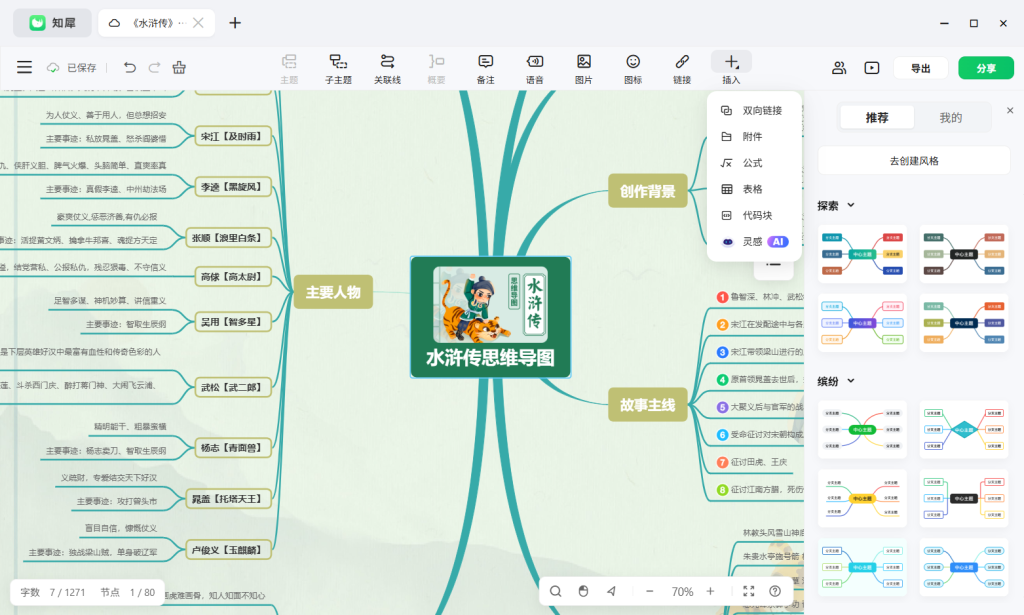Image resolution: width=1024 pixels, height=615 pixels.
Task: Switch to the 我的 tab
Action: (950, 118)
